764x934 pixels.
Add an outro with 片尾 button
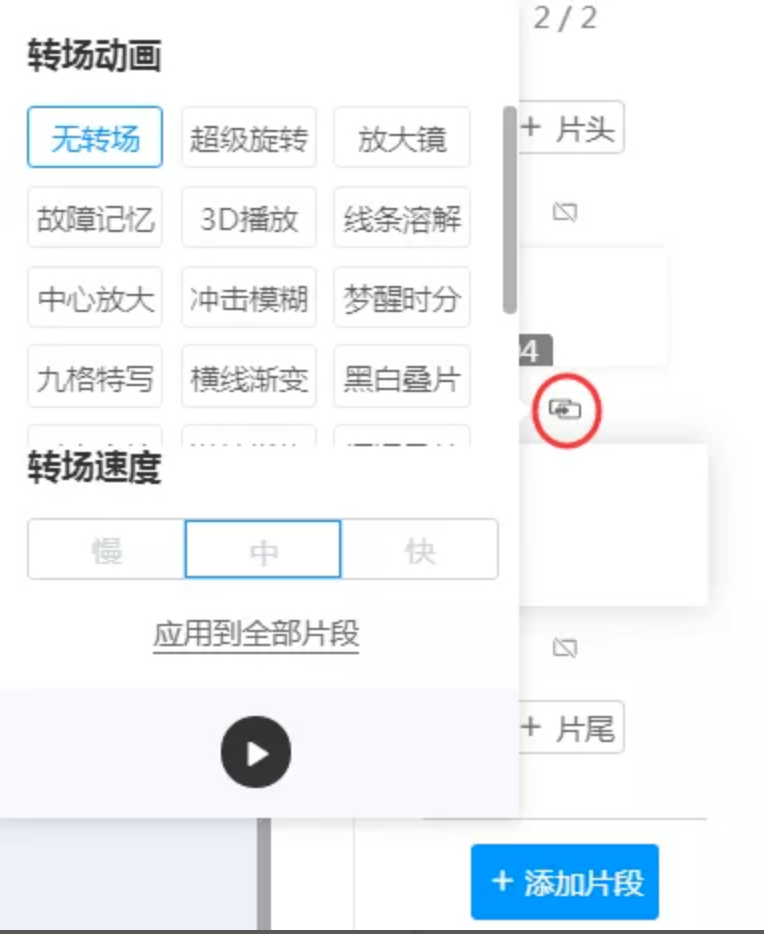pyautogui.click(x=570, y=727)
